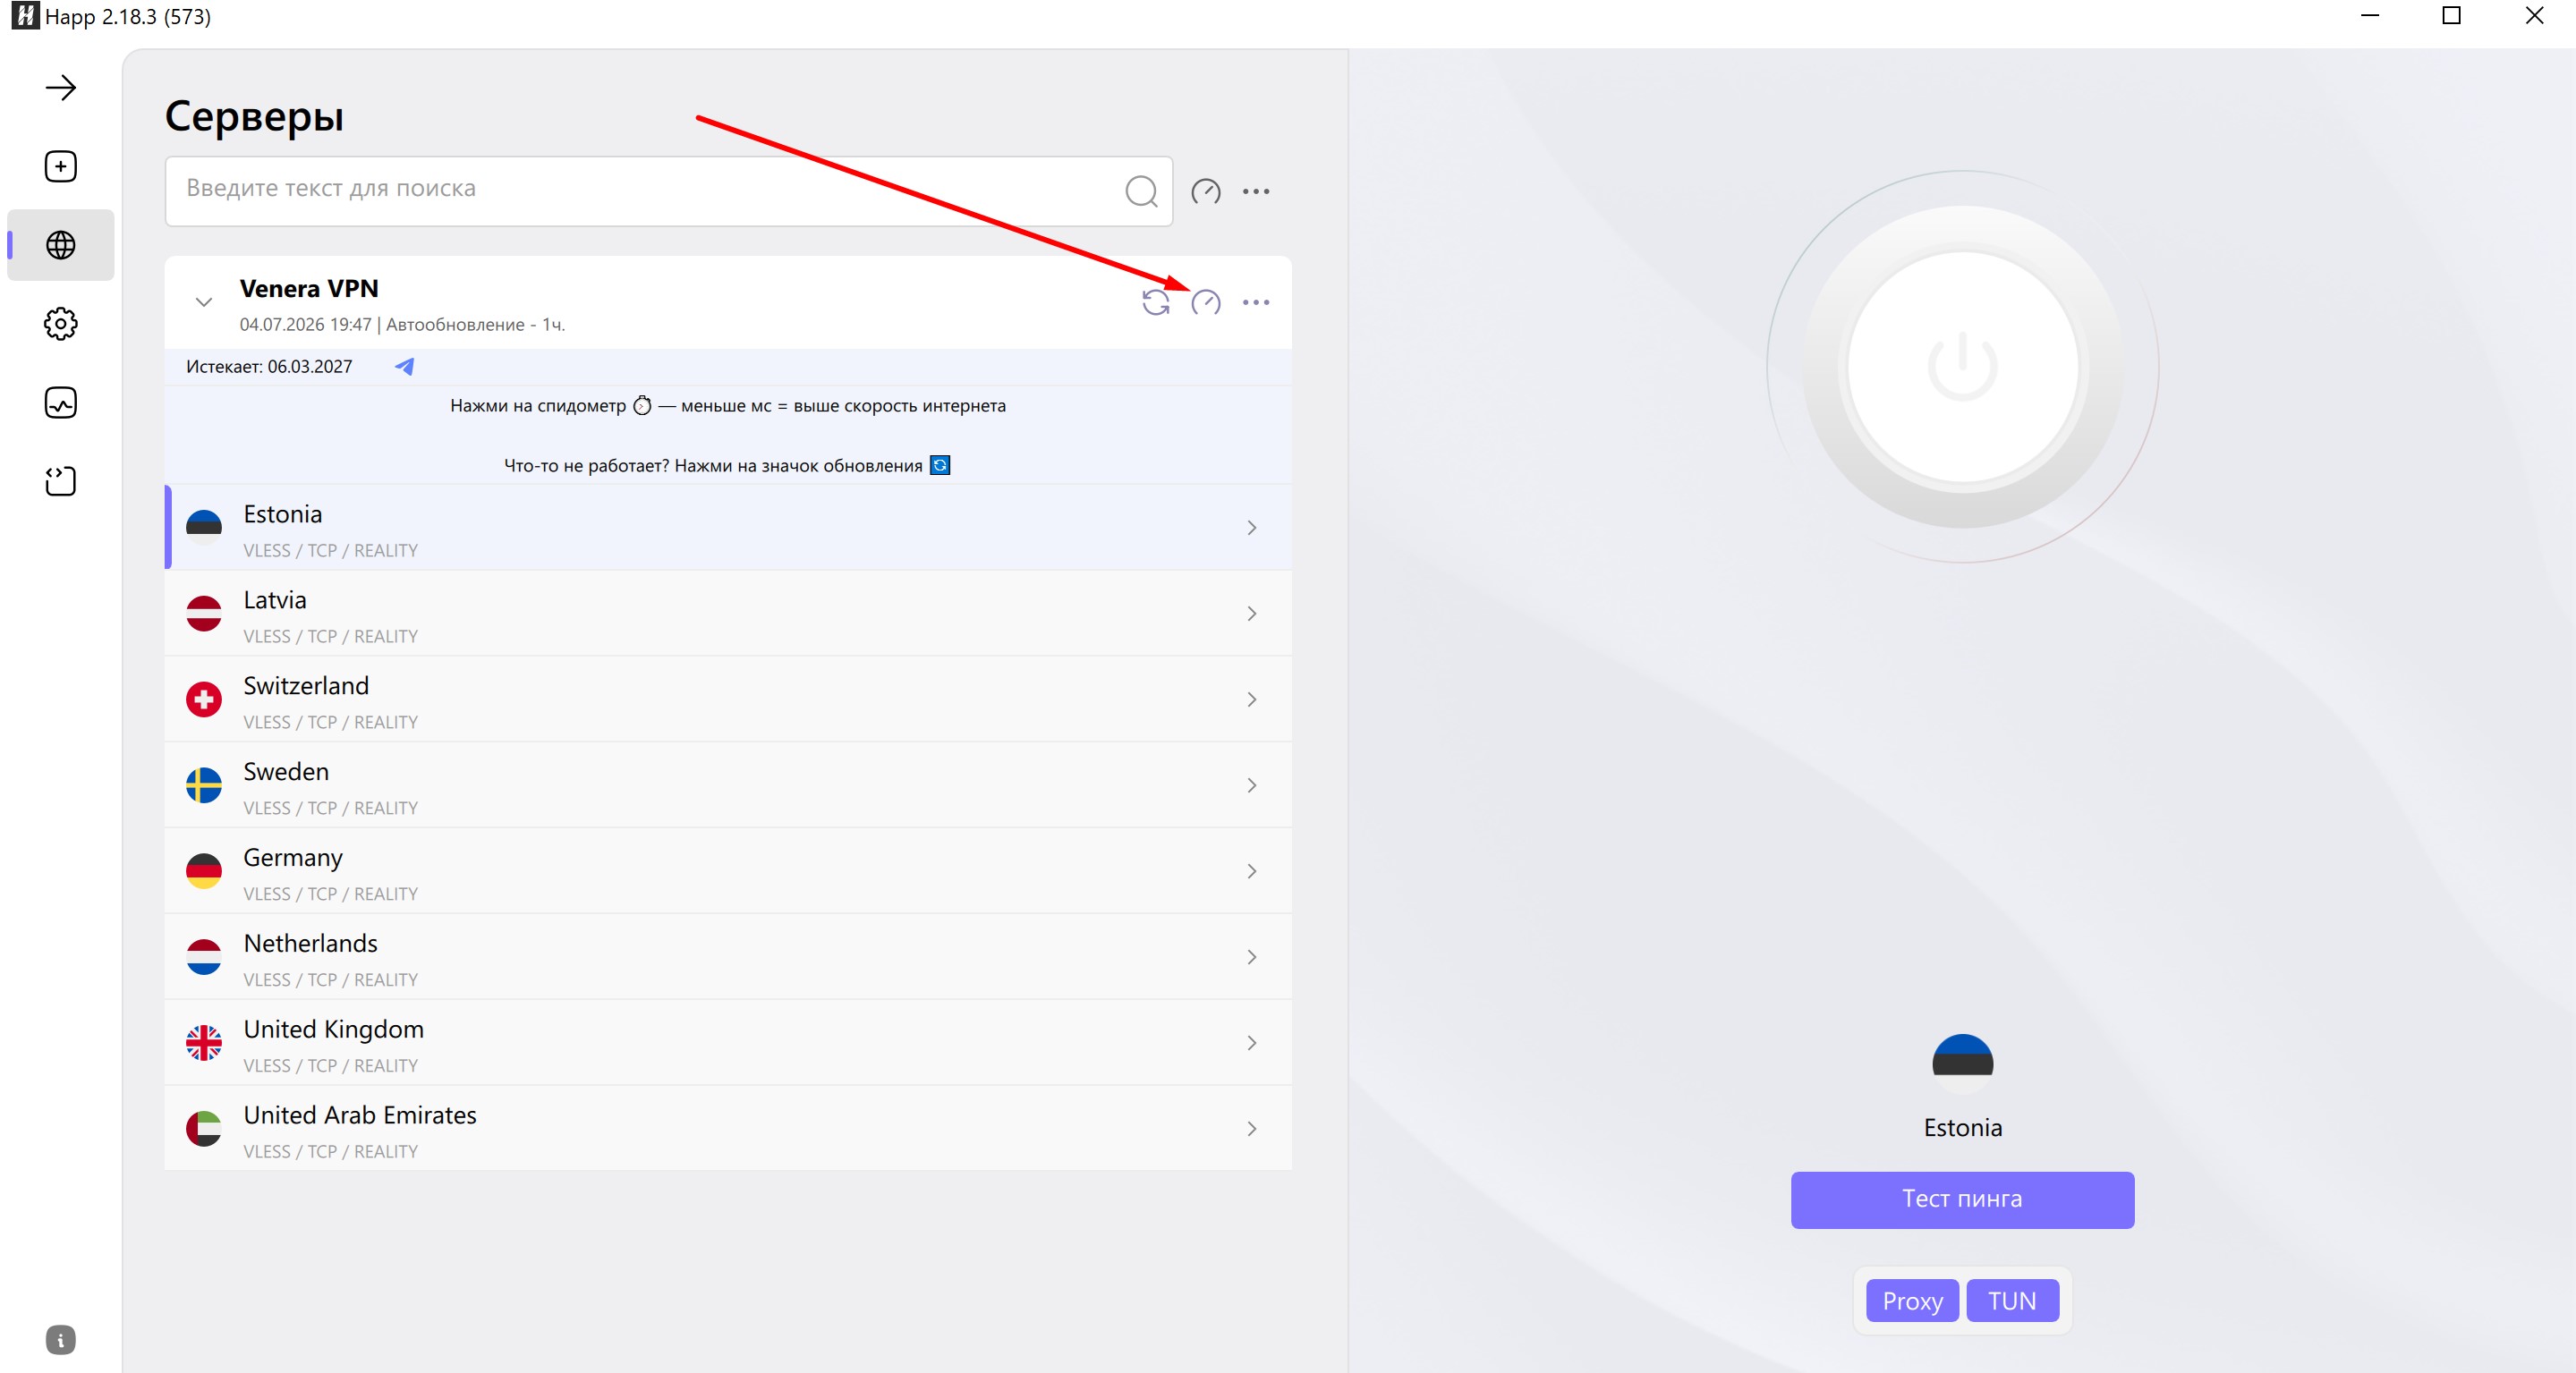Click the Estonia flag in server list
This screenshot has width=2576, height=1373.
coord(204,527)
